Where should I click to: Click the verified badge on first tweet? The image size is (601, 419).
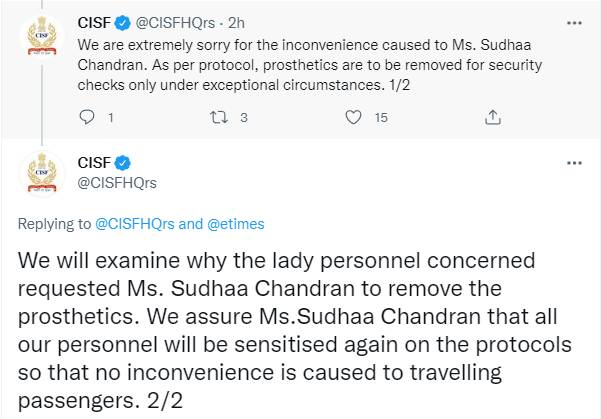pos(123,23)
